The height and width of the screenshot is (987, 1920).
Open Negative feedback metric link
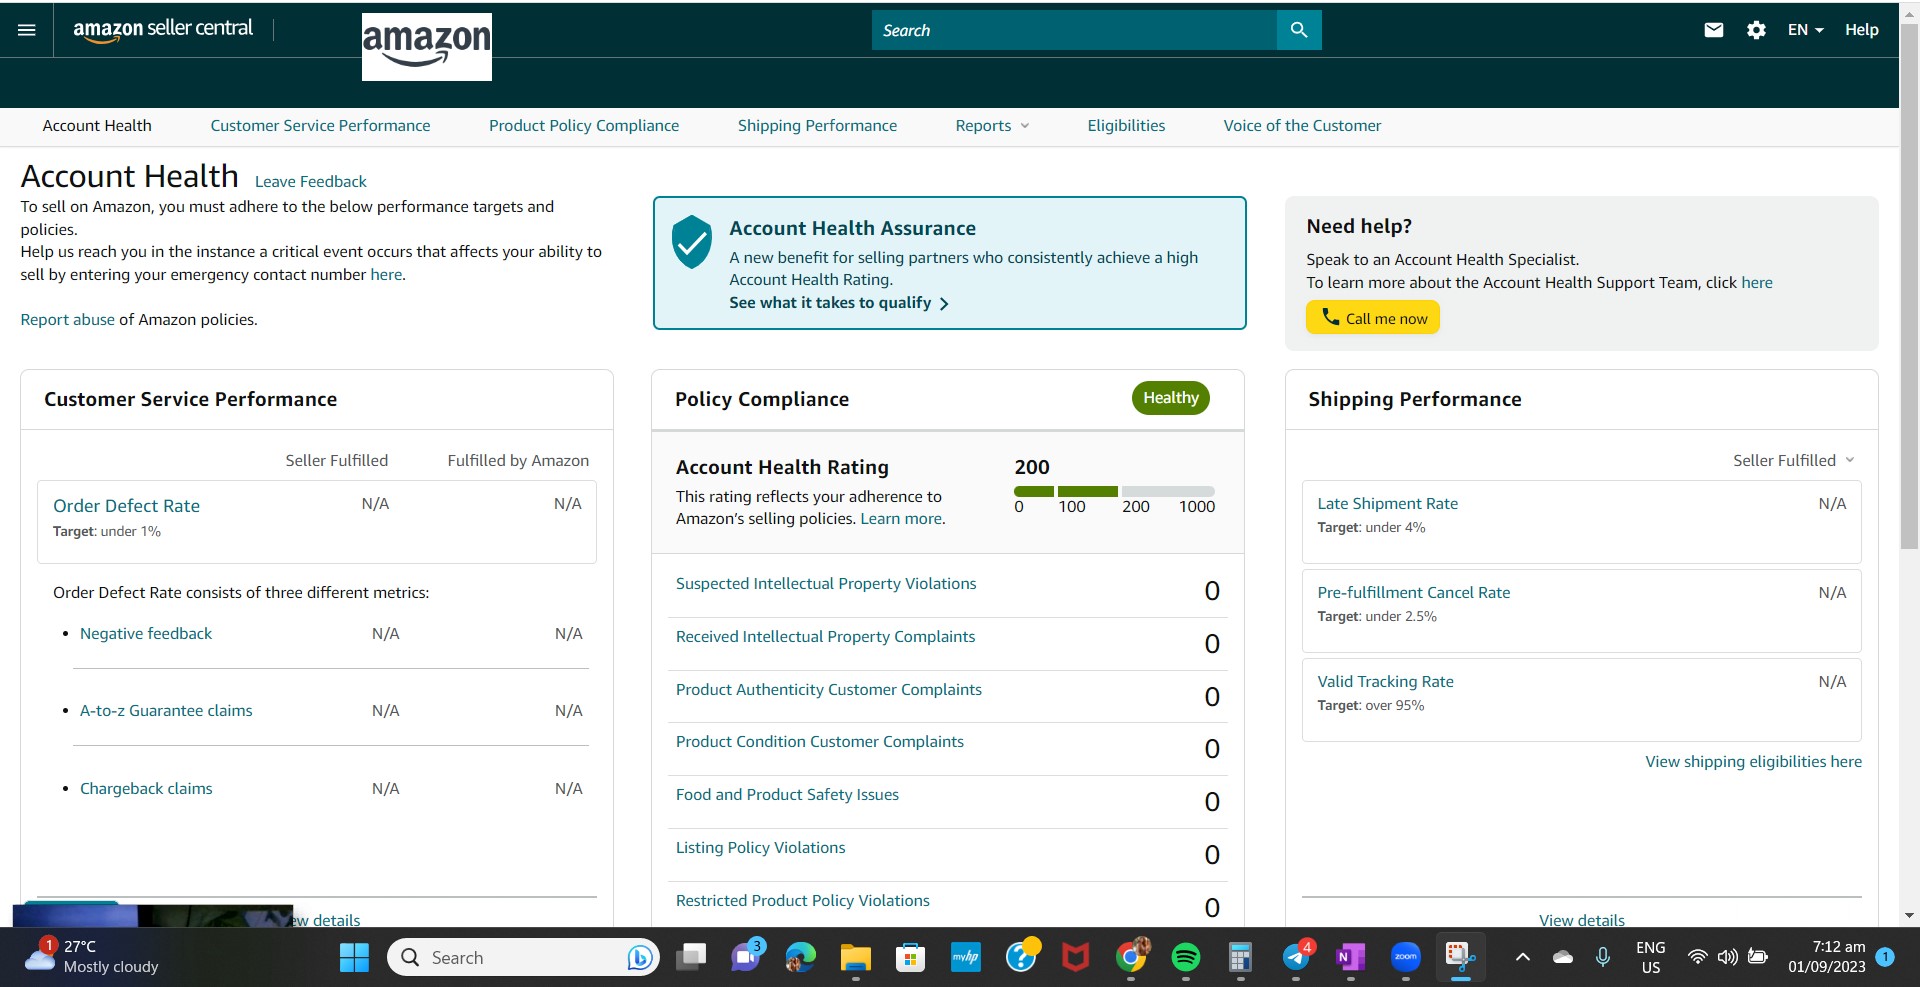point(146,634)
